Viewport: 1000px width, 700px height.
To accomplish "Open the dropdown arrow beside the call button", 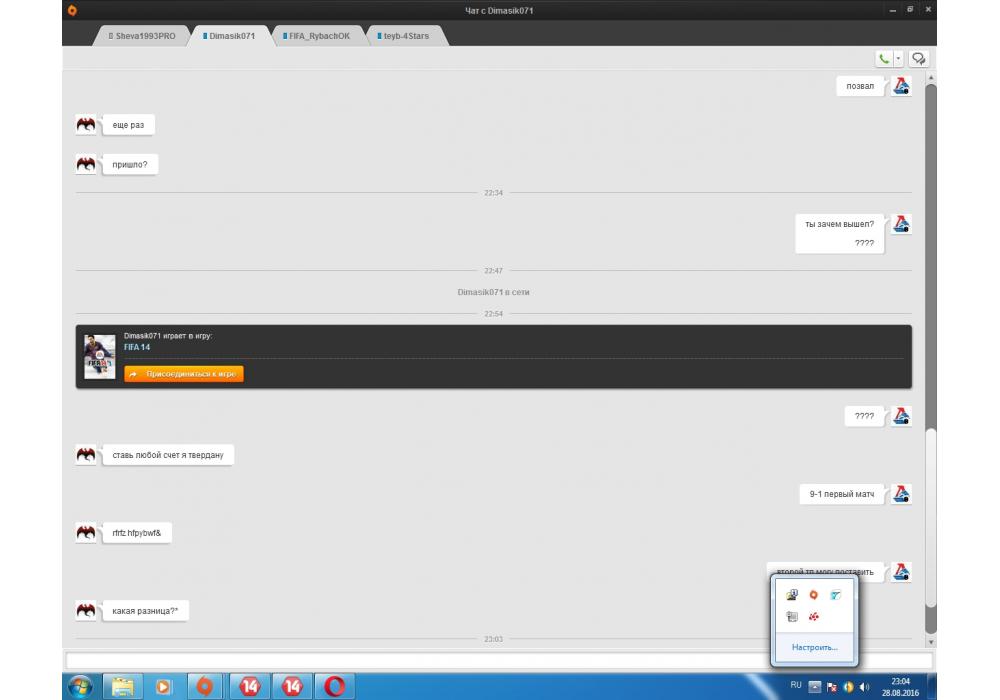I will tap(899, 59).
